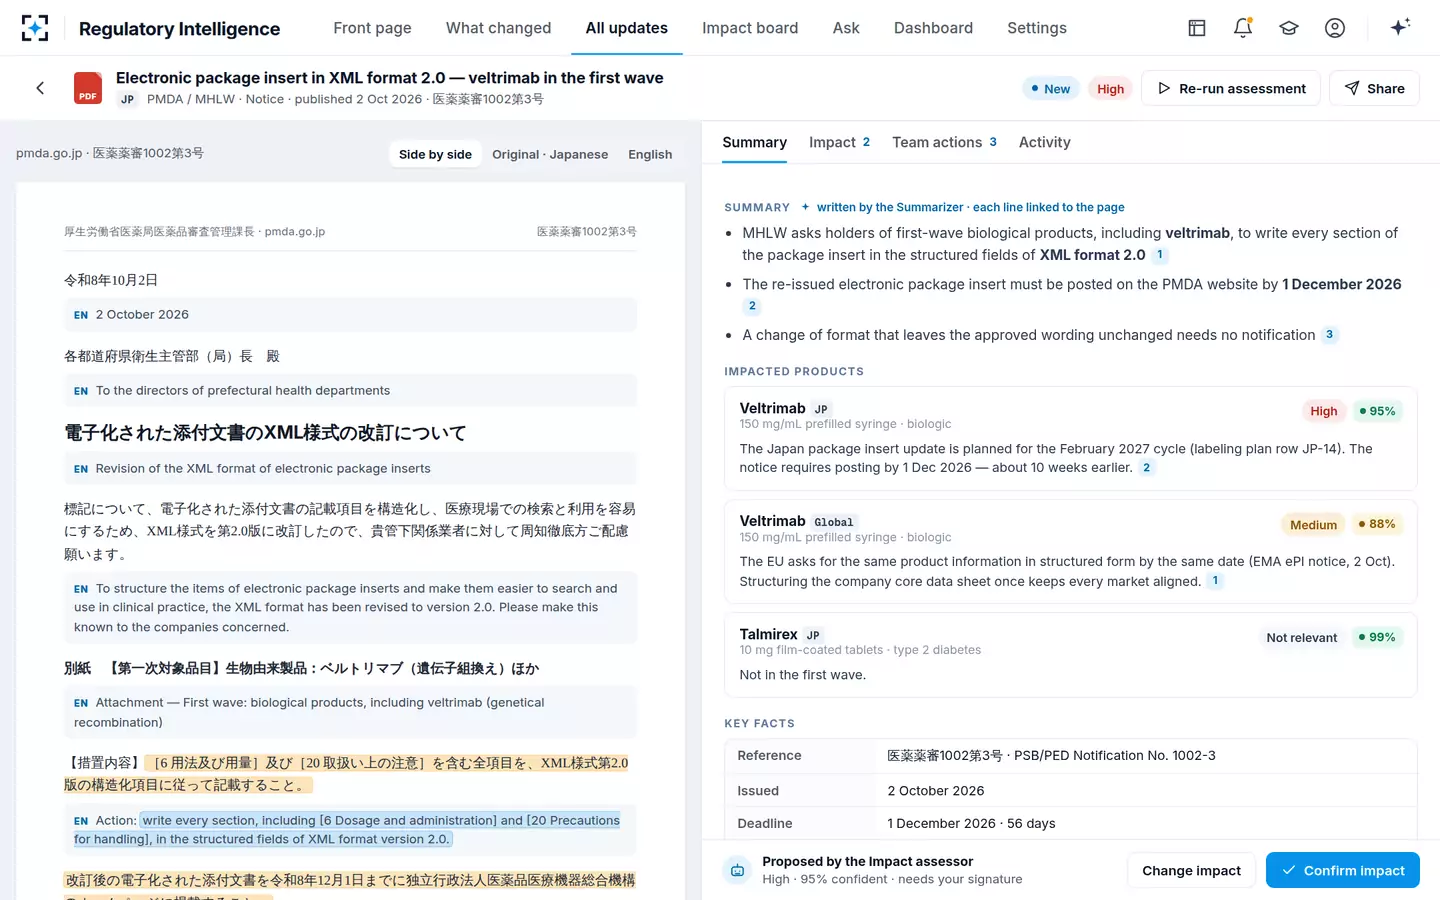
Task: Click the 88% confidence badge
Action: click(x=1377, y=524)
